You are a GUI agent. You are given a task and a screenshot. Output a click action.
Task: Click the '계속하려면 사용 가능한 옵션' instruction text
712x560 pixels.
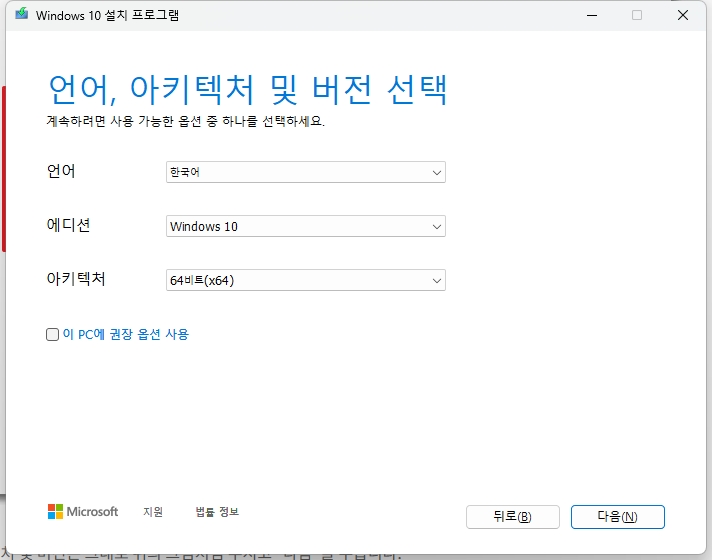coord(186,121)
